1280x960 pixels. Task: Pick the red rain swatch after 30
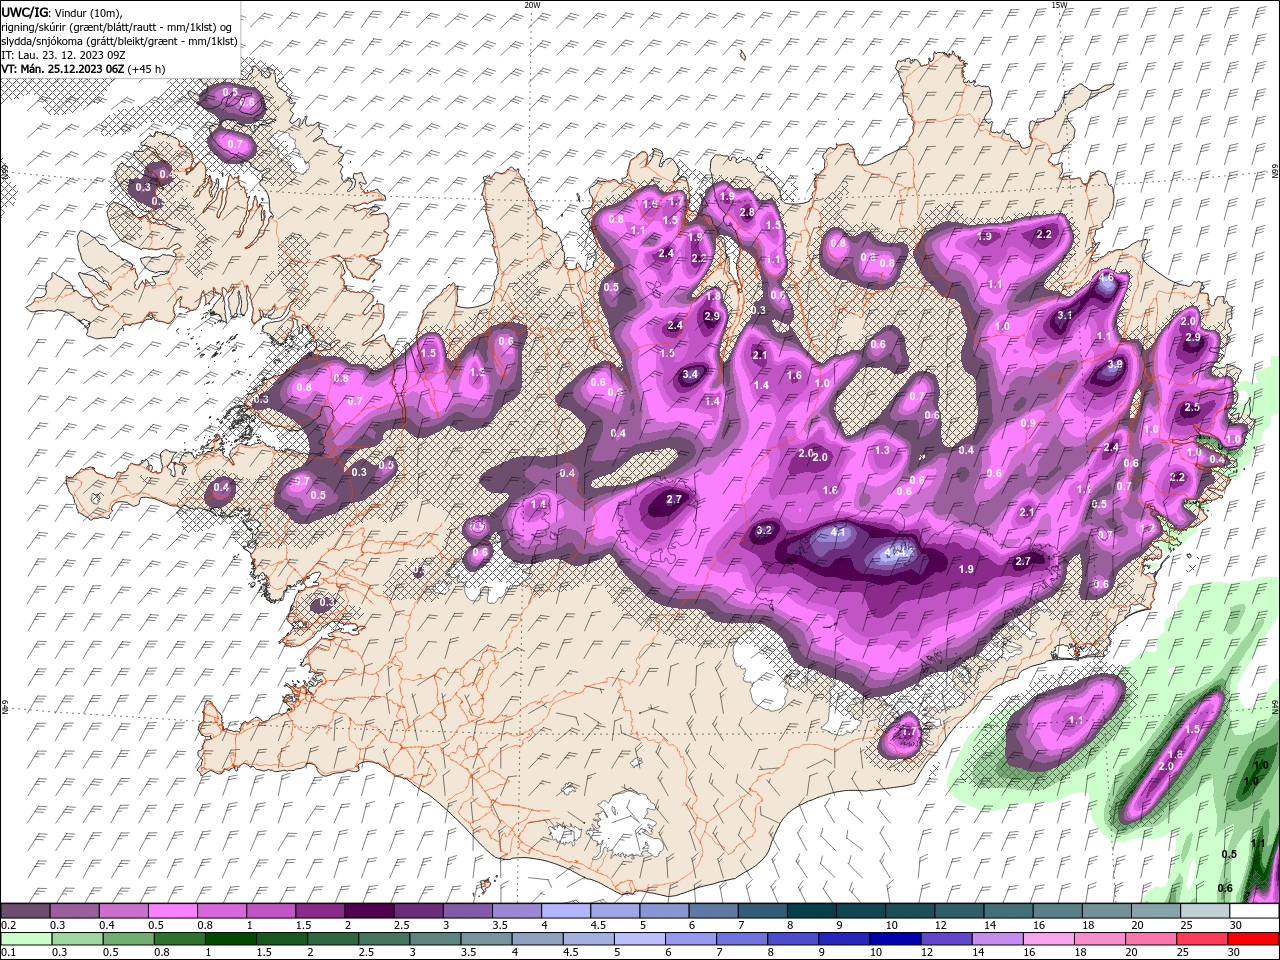(x=1251, y=938)
